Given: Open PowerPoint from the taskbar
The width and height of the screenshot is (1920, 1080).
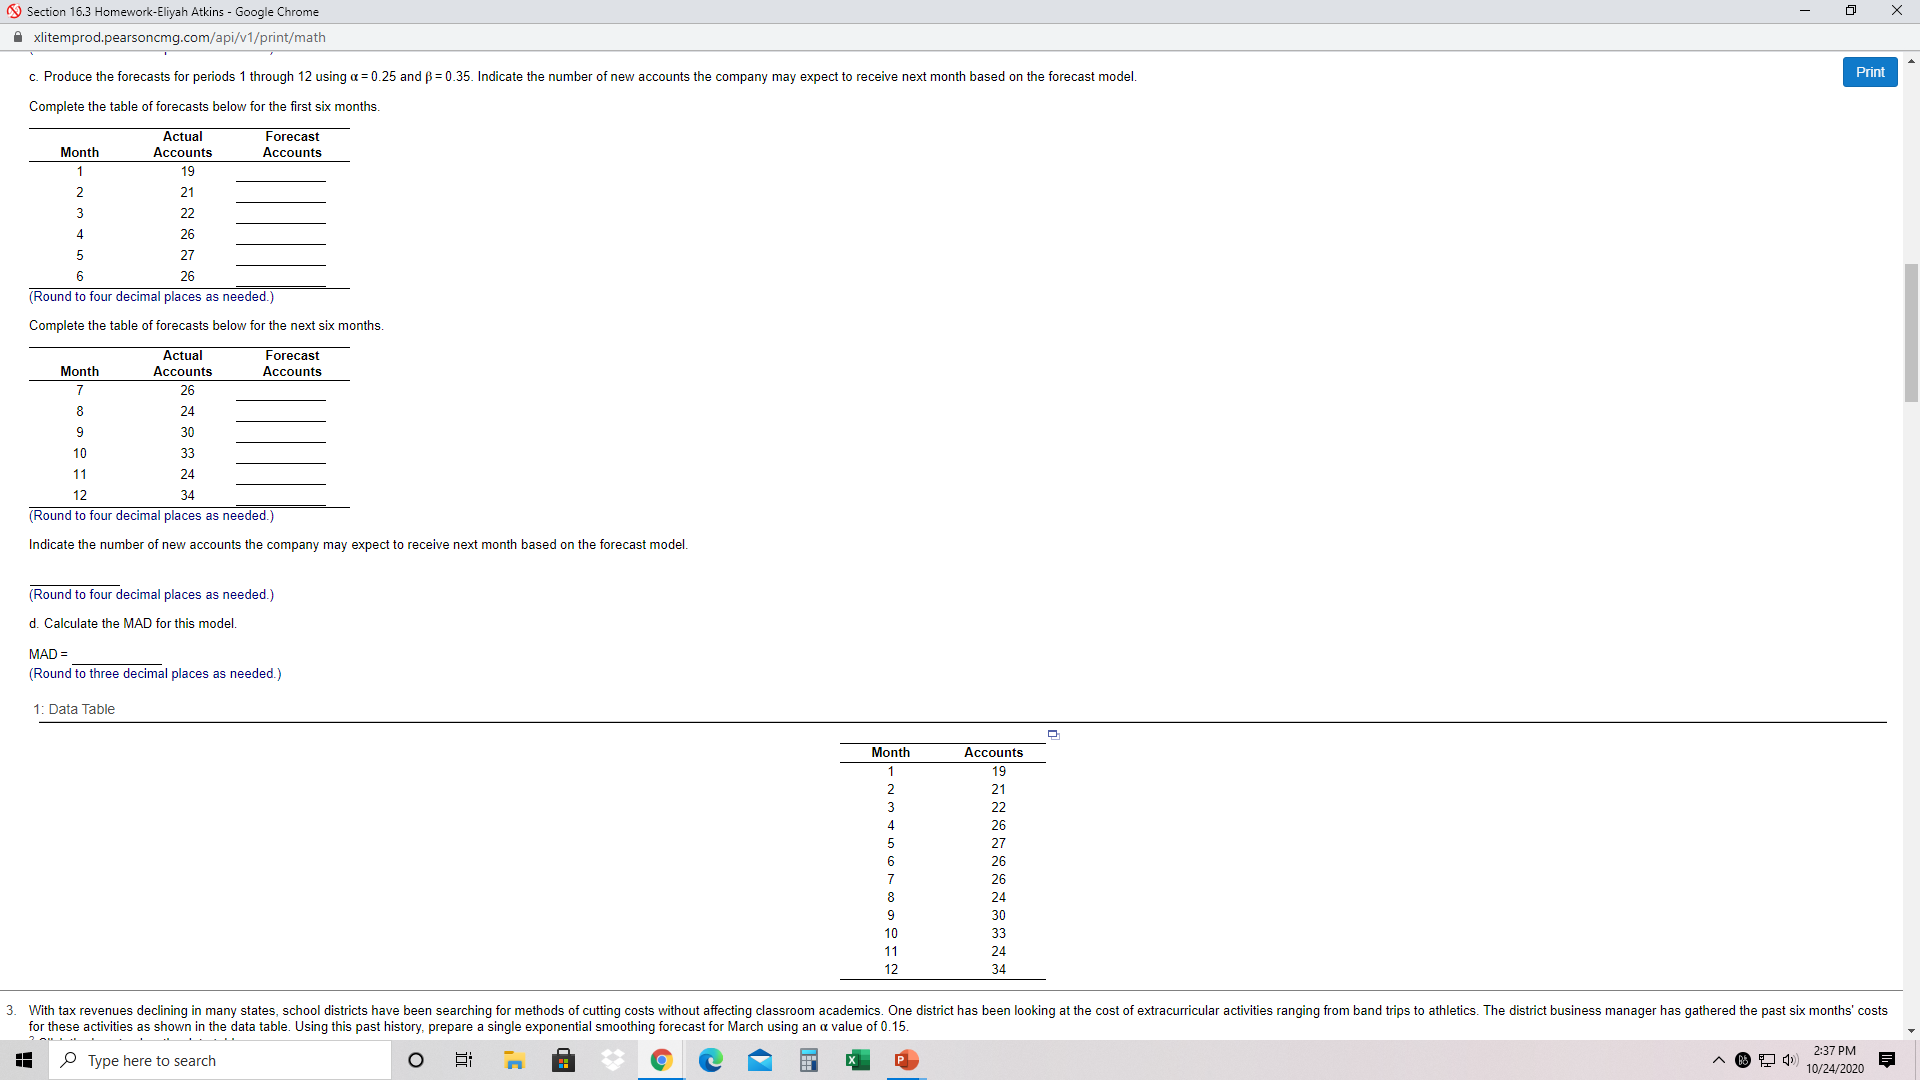Looking at the screenshot, I should point(906,1060).
